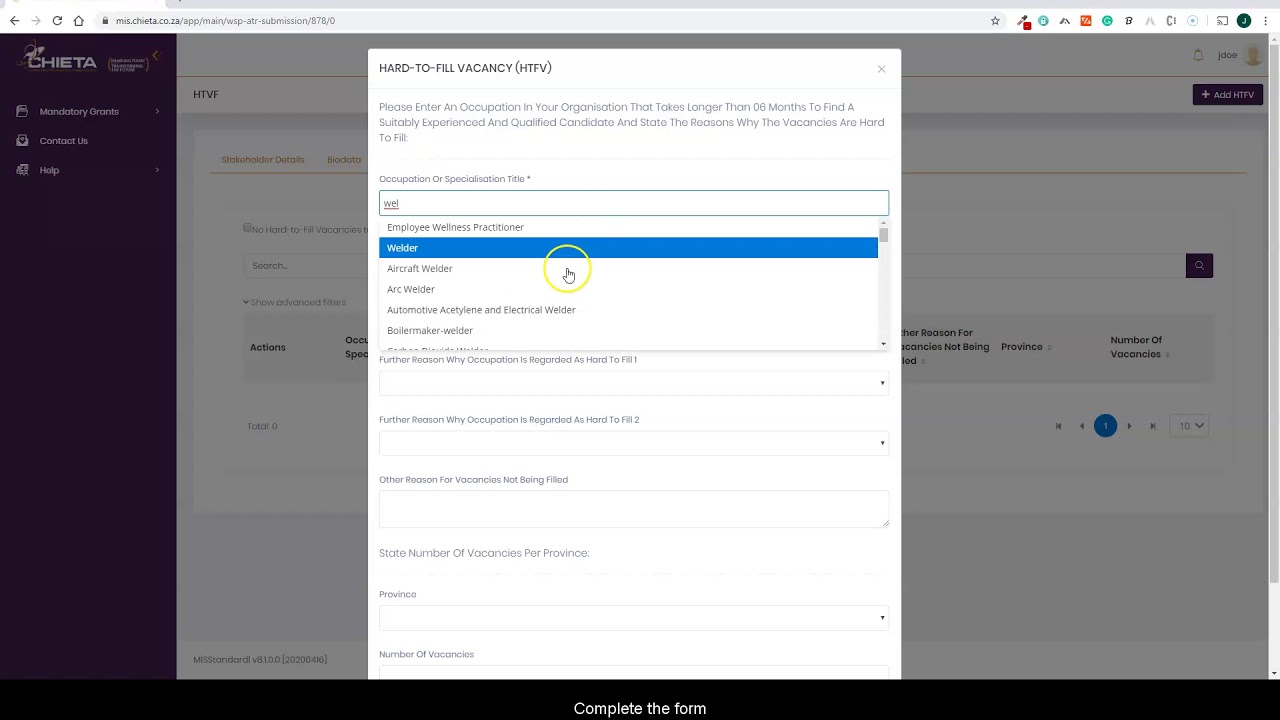Open Further Reason Hard To Fill 2 dropdown
Viewport: 1280px width, 720px height.
633,443
